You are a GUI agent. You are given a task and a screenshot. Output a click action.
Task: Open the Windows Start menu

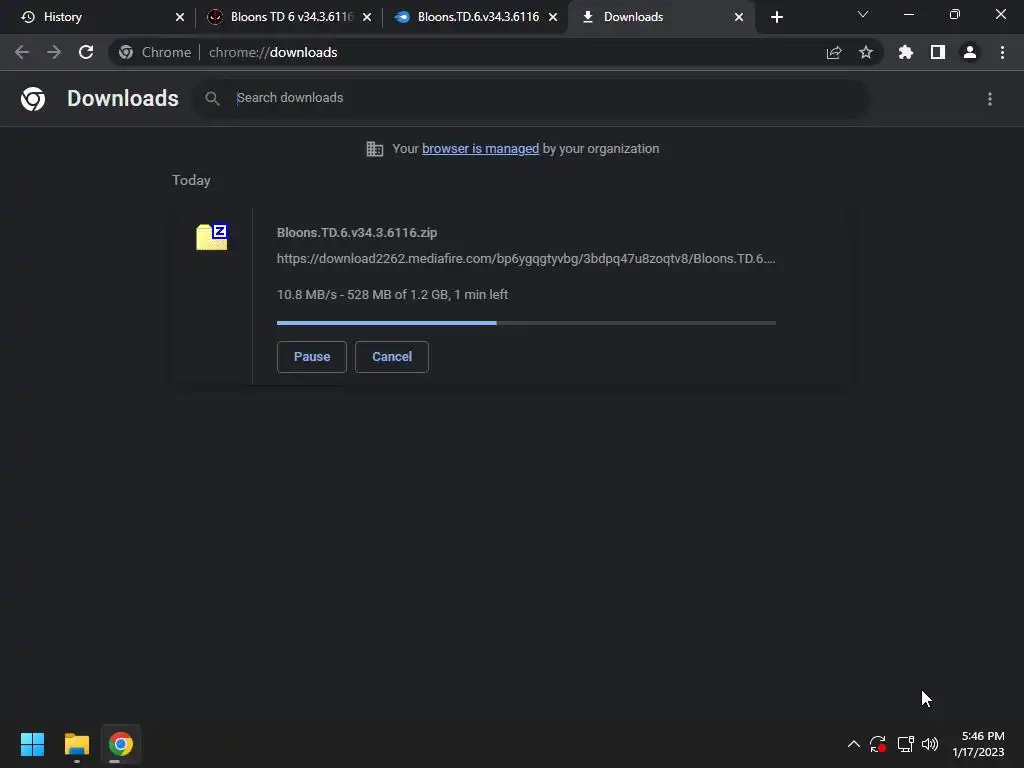32,744
